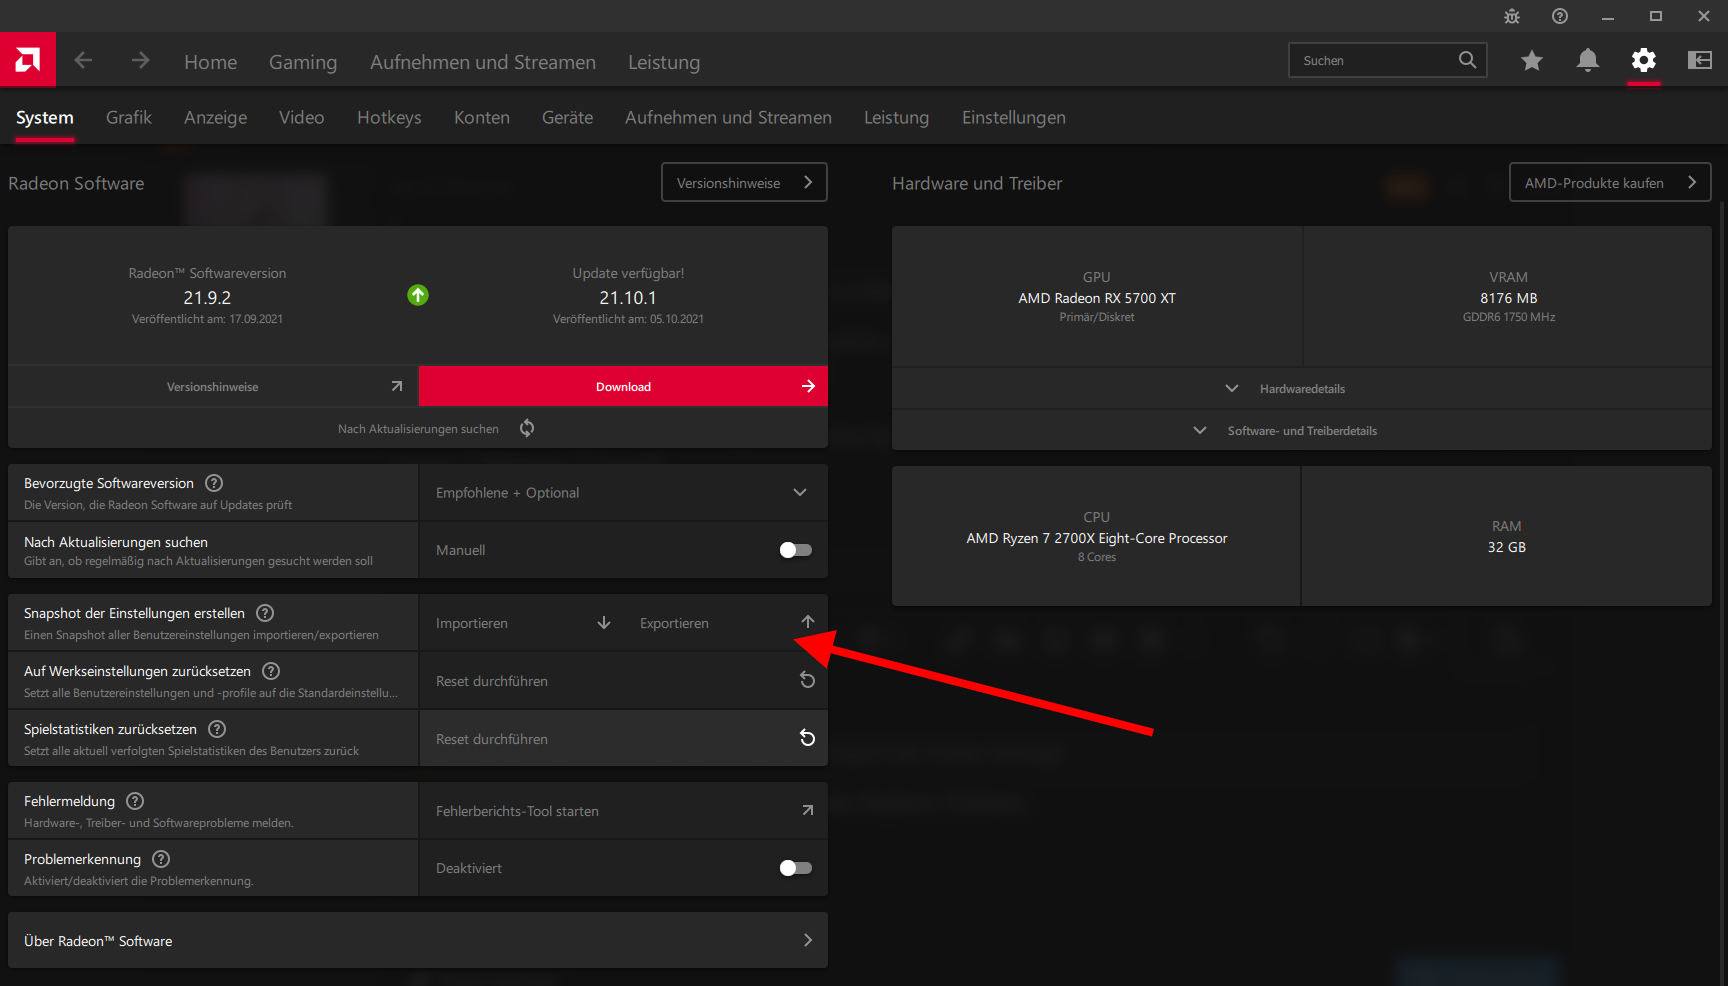1728x986 pixels.
Task: Click the search magnifier icon
Action: tap(1467, 60)
